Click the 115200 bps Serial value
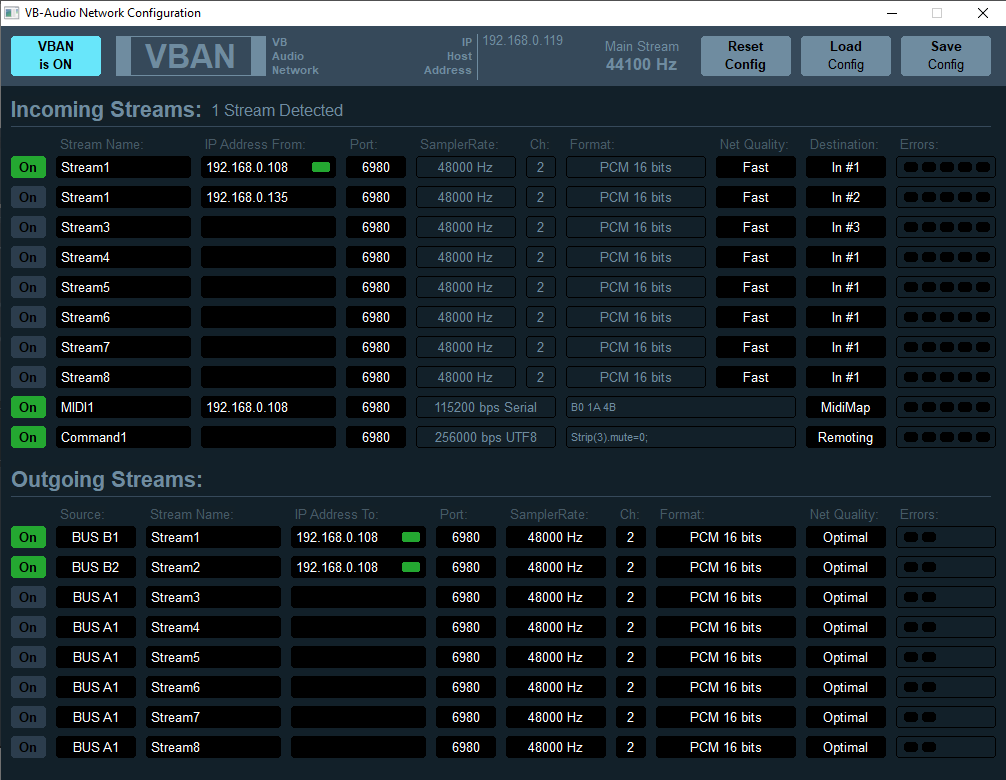The image size is (1006, 780). pyautogui.click(x=486, y=407)
